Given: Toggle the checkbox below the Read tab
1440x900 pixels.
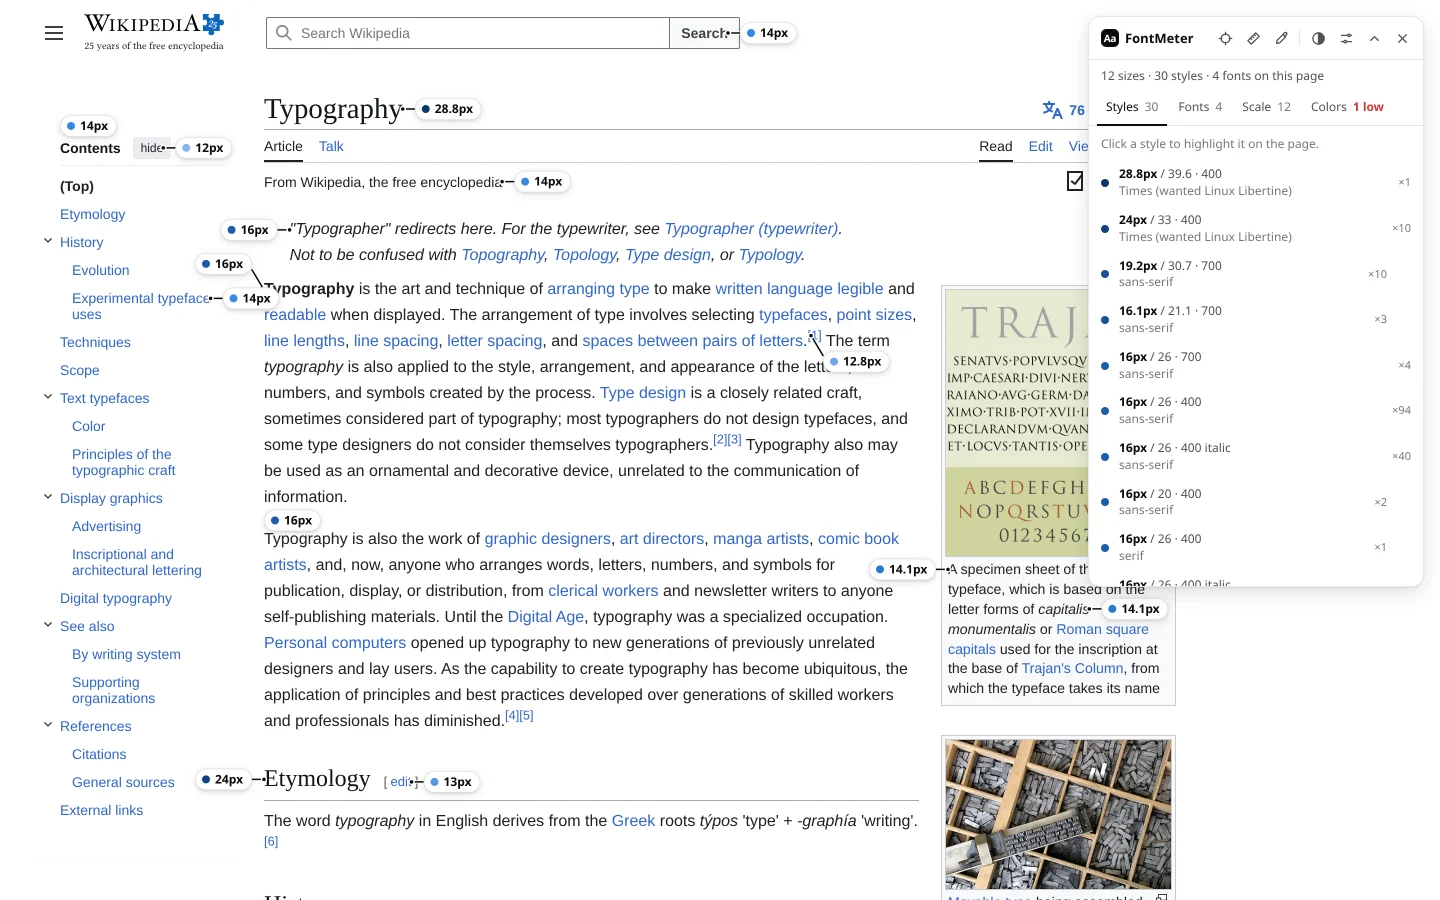Looking at the screenshot, I should click(1075, 181).
